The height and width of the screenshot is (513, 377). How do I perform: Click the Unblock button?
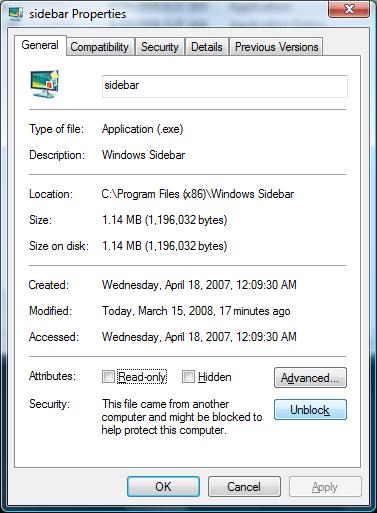pos(310,410)
